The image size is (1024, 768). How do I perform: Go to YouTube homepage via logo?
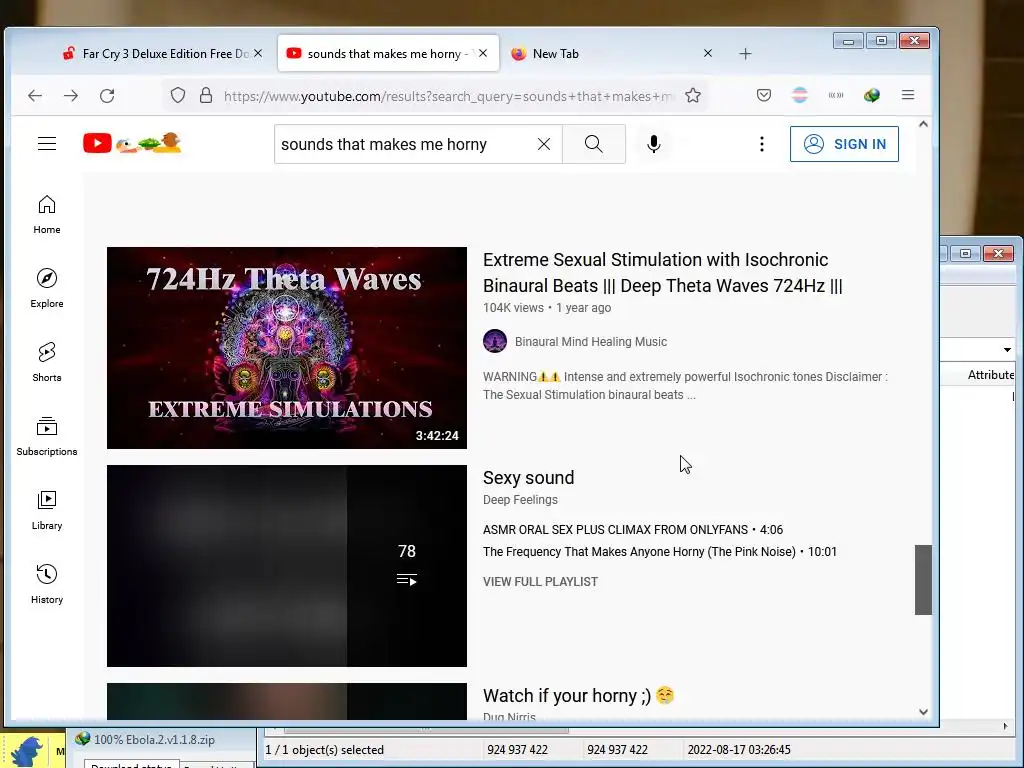[132, 143]
